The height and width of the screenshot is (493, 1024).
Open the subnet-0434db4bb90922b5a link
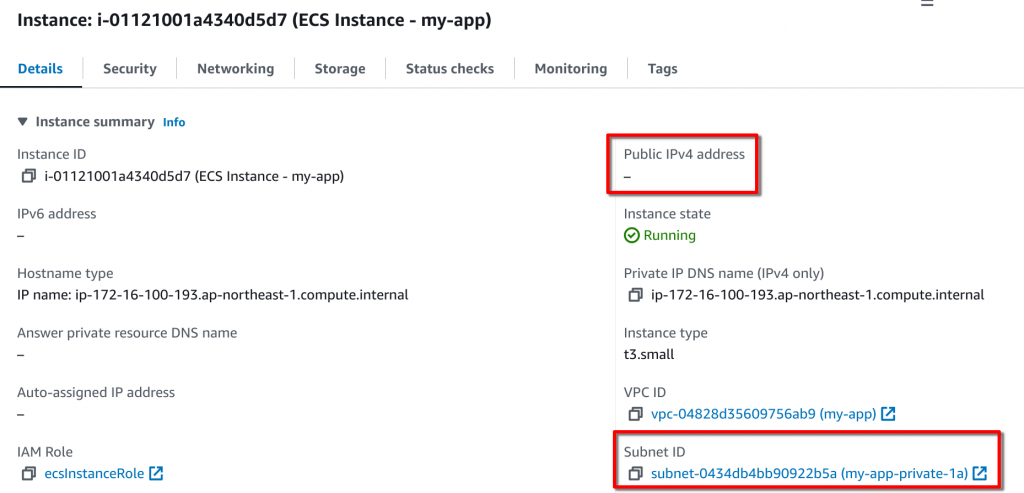(809, 473)
